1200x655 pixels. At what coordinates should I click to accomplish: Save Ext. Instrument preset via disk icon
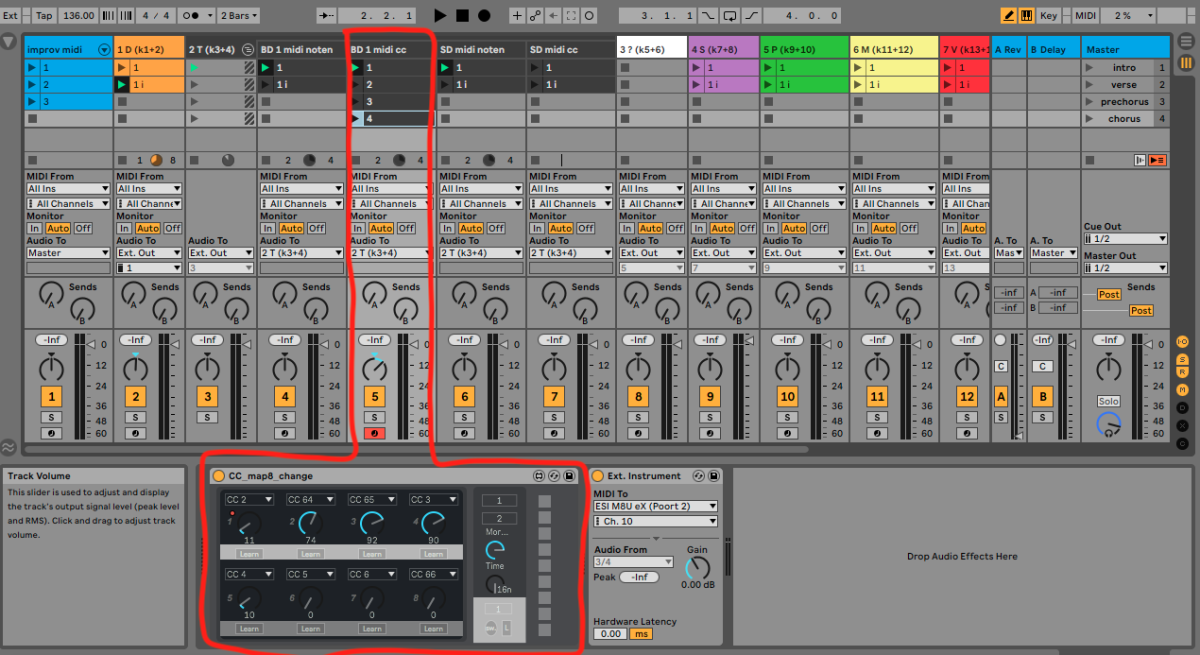click(x=715, y=476)
